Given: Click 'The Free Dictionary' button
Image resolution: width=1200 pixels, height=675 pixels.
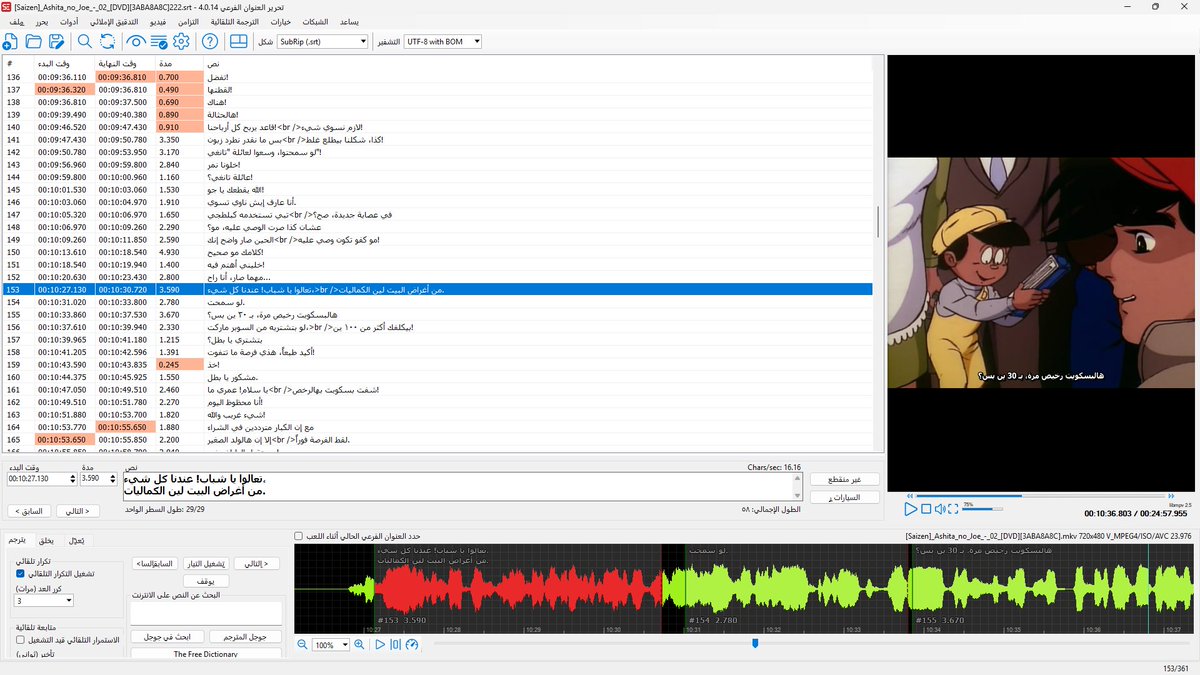Looking at the screenshot, I should pos(206,654).
